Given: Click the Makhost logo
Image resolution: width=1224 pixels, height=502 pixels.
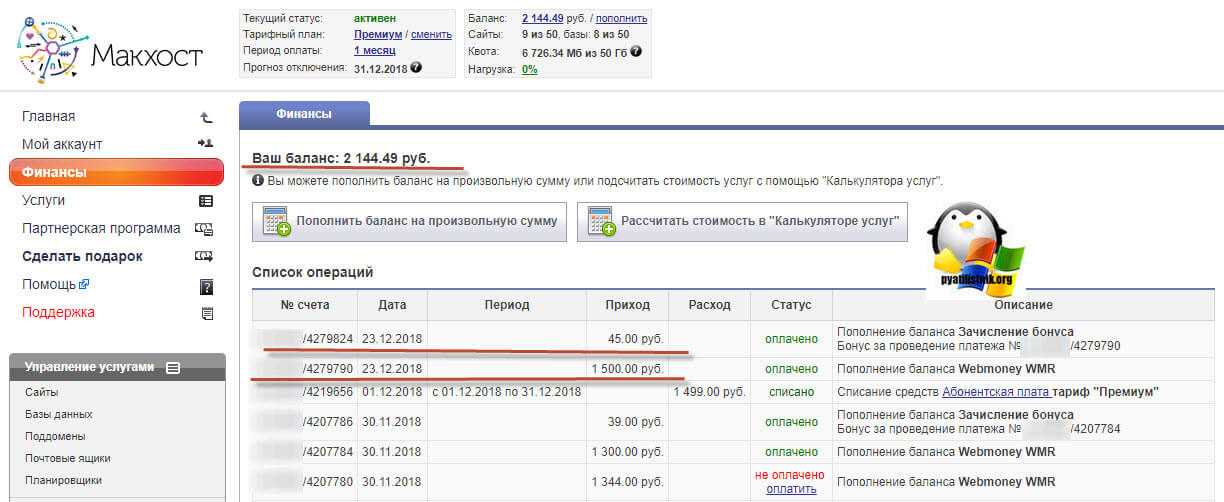Looking at the screenshot, I should tap(110, 52).
